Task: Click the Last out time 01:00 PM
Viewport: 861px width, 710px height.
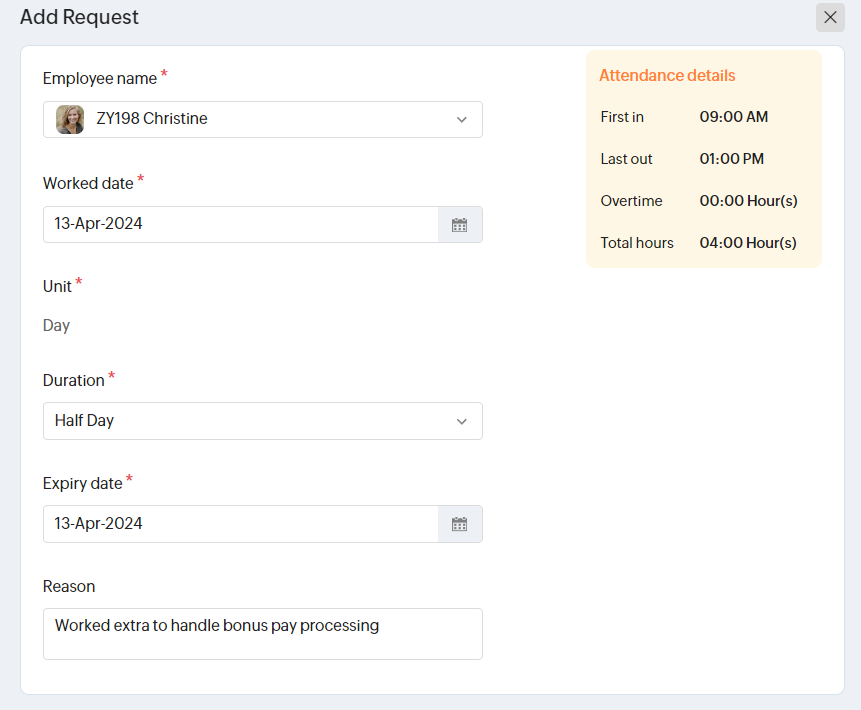Action: tap(732, 159)
